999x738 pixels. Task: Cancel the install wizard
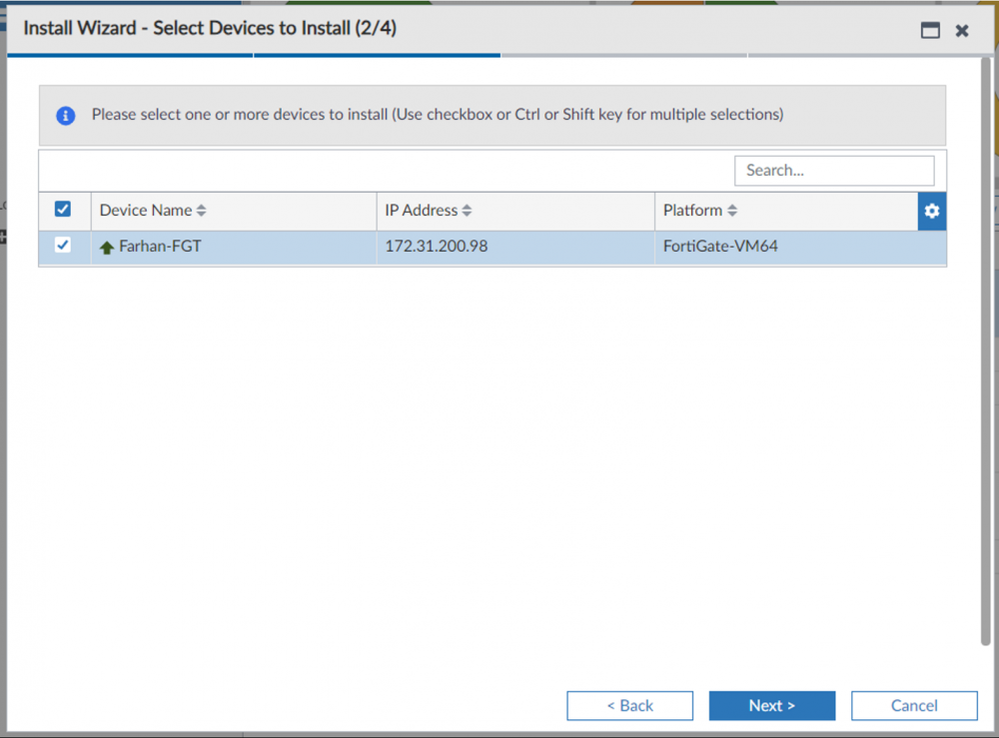click(914, 705)
